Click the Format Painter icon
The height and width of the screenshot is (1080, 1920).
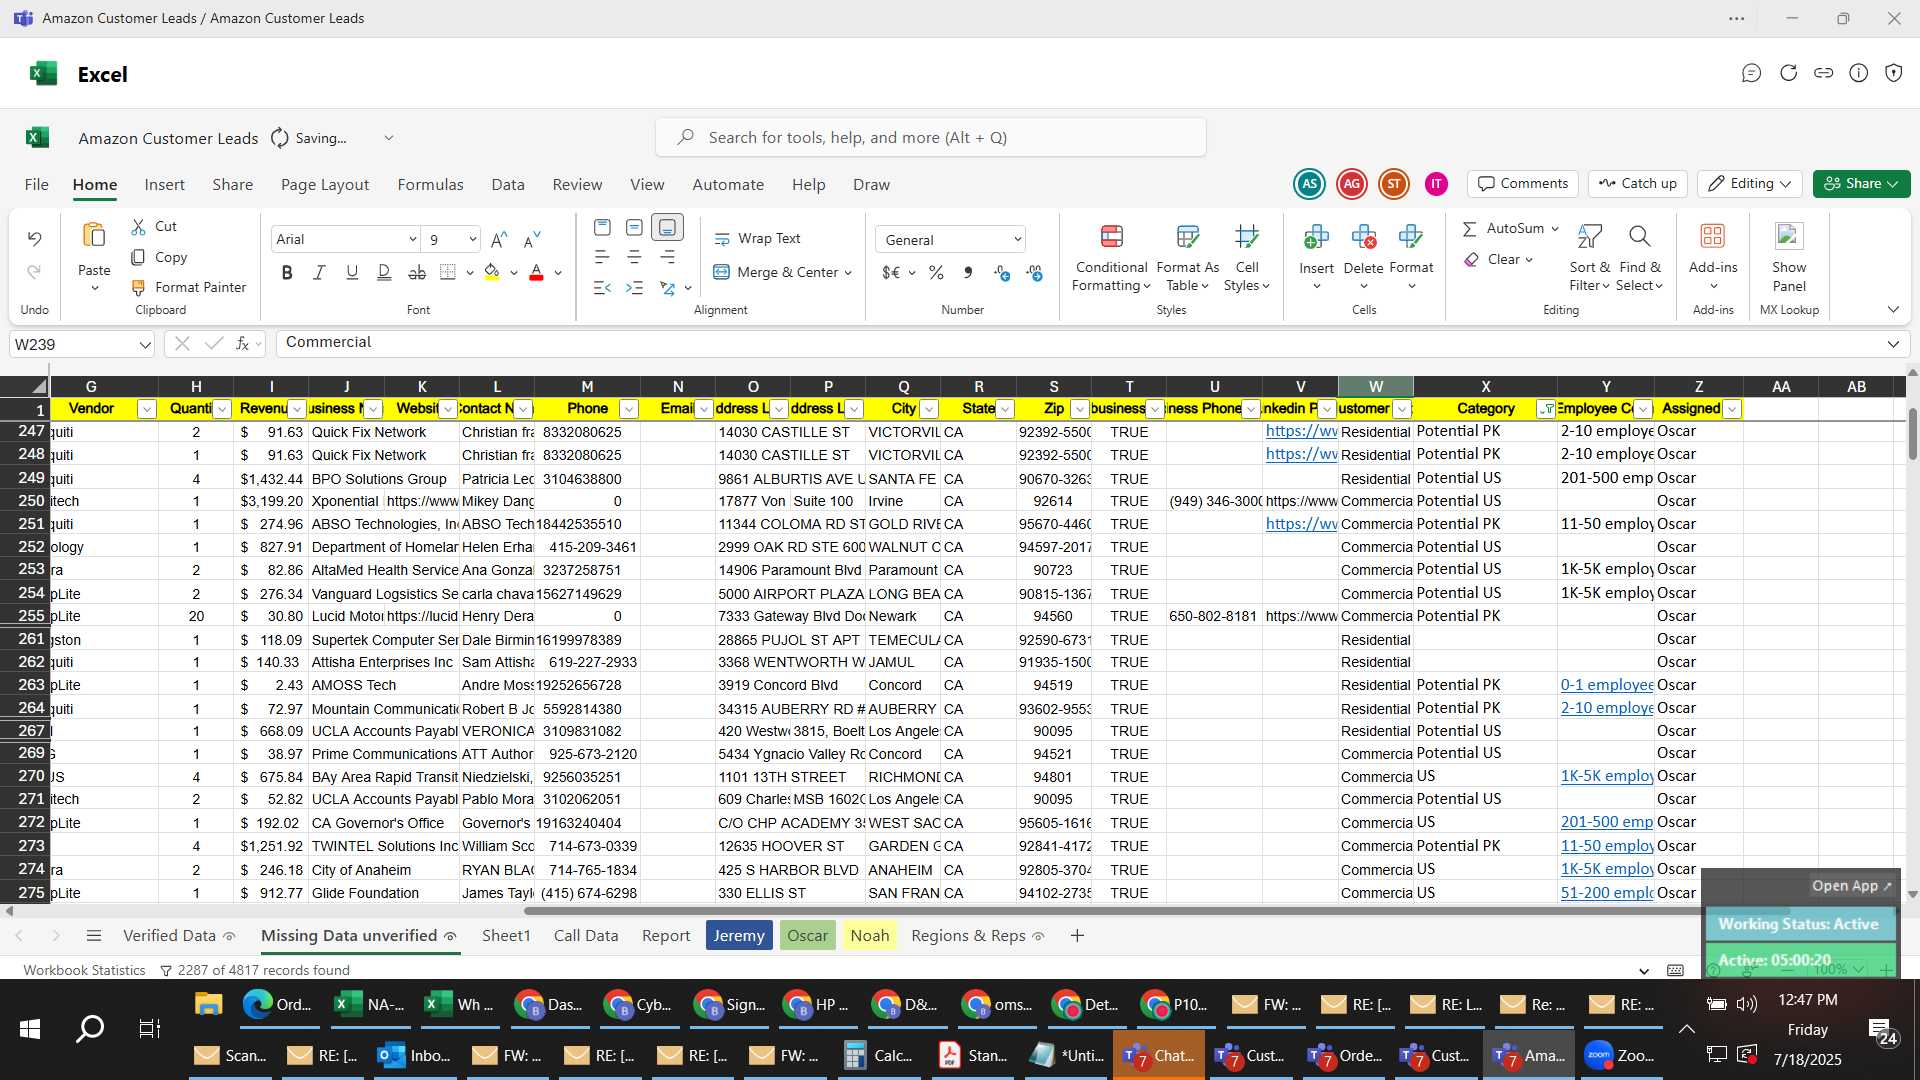(x=139, y=288)
